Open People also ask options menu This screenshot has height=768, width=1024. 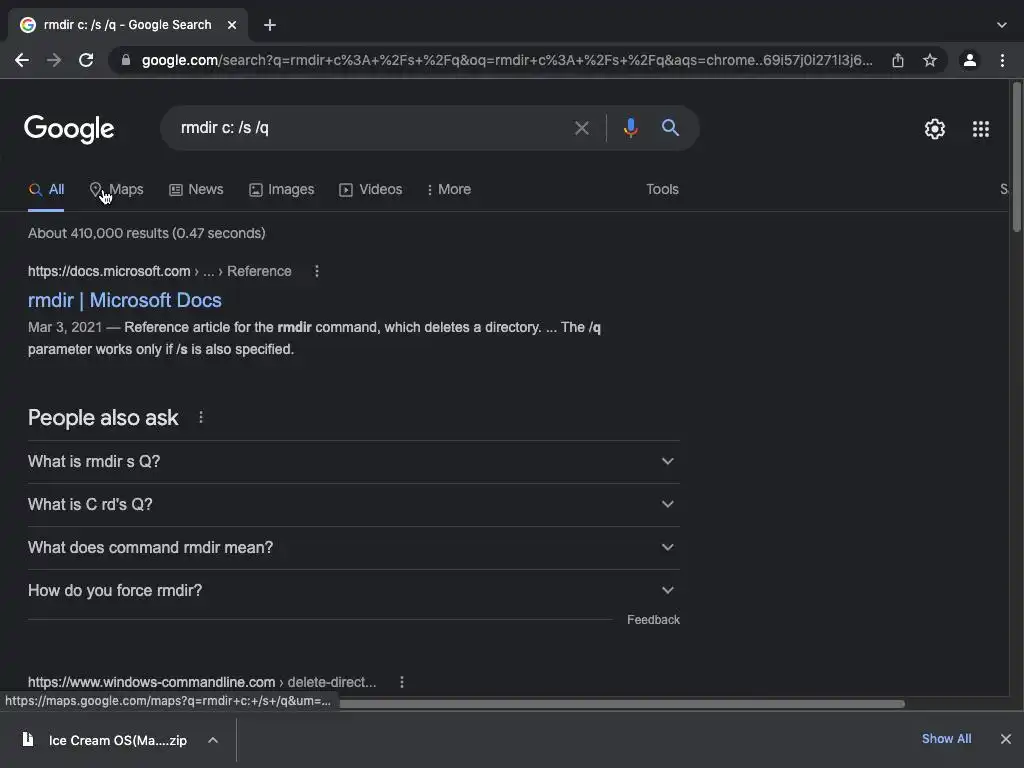tap(201, 417)
